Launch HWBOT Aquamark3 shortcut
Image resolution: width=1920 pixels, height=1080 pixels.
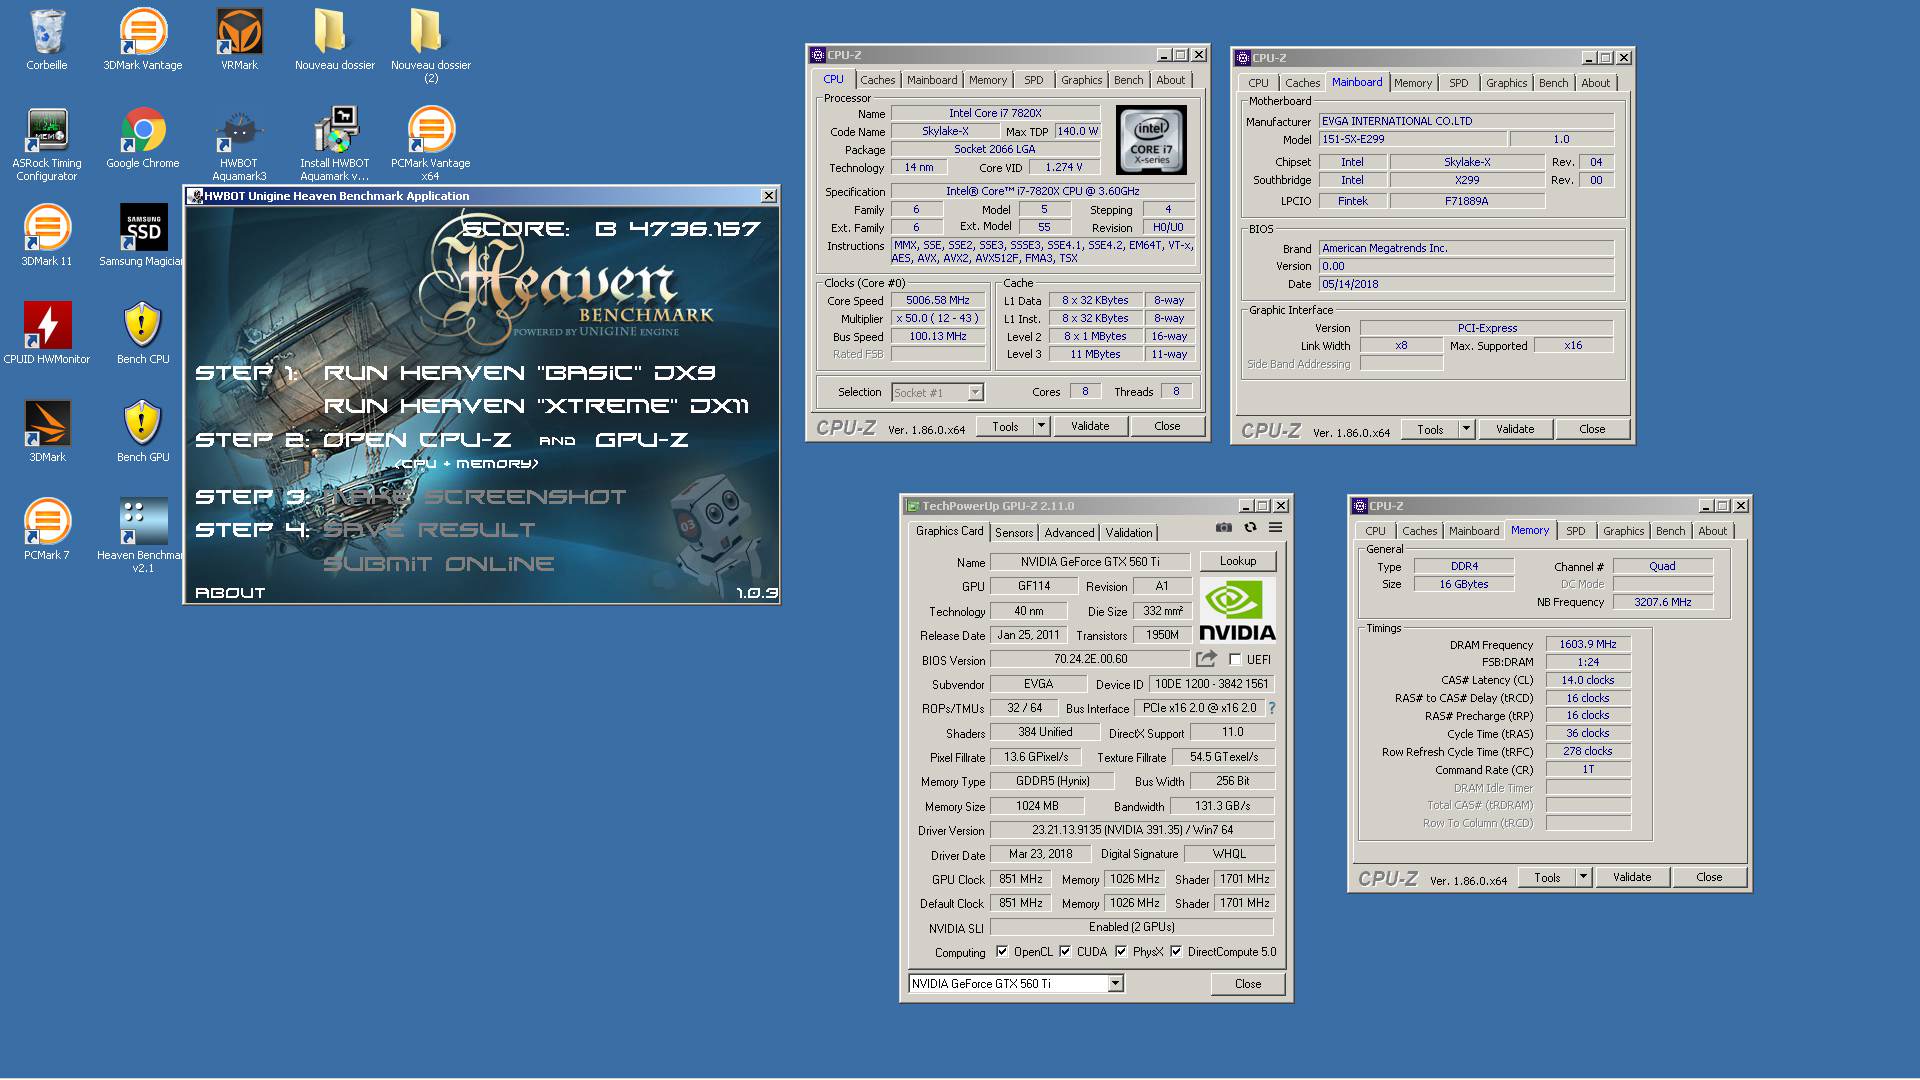point(239,144)
